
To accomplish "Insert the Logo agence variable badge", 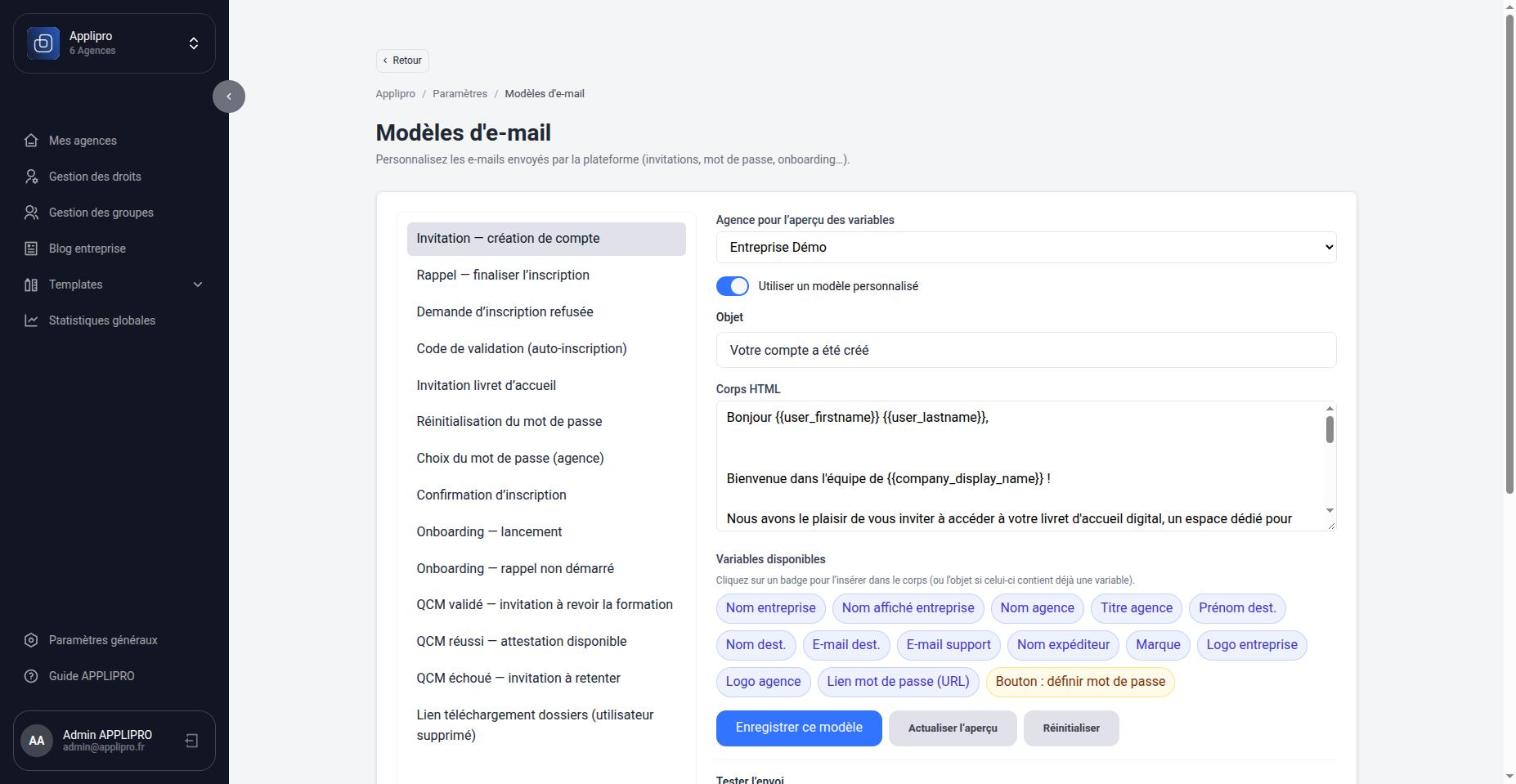I will pyautogui.click(x=763, y=682).
